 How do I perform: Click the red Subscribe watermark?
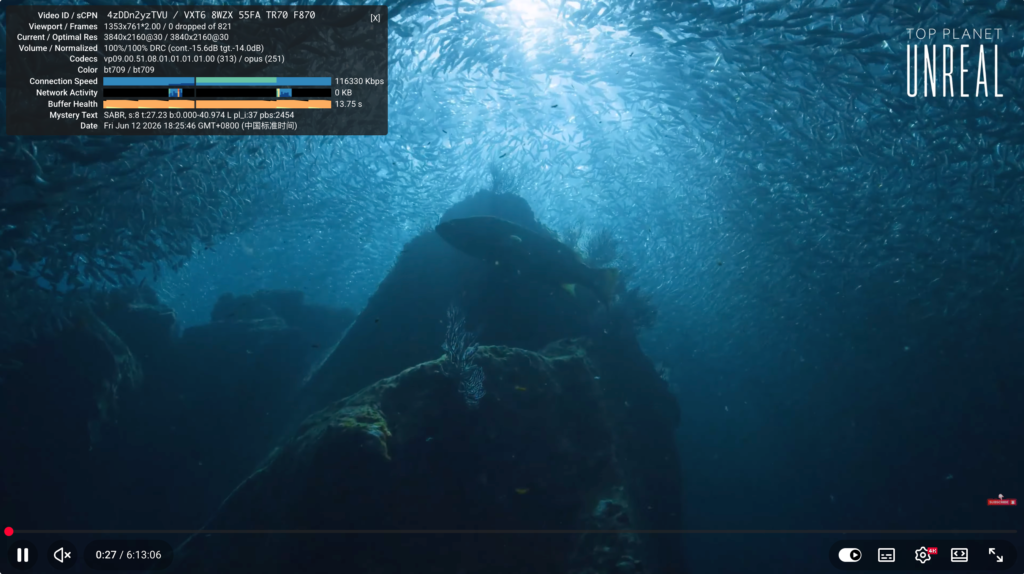(x=1001, y=501)
